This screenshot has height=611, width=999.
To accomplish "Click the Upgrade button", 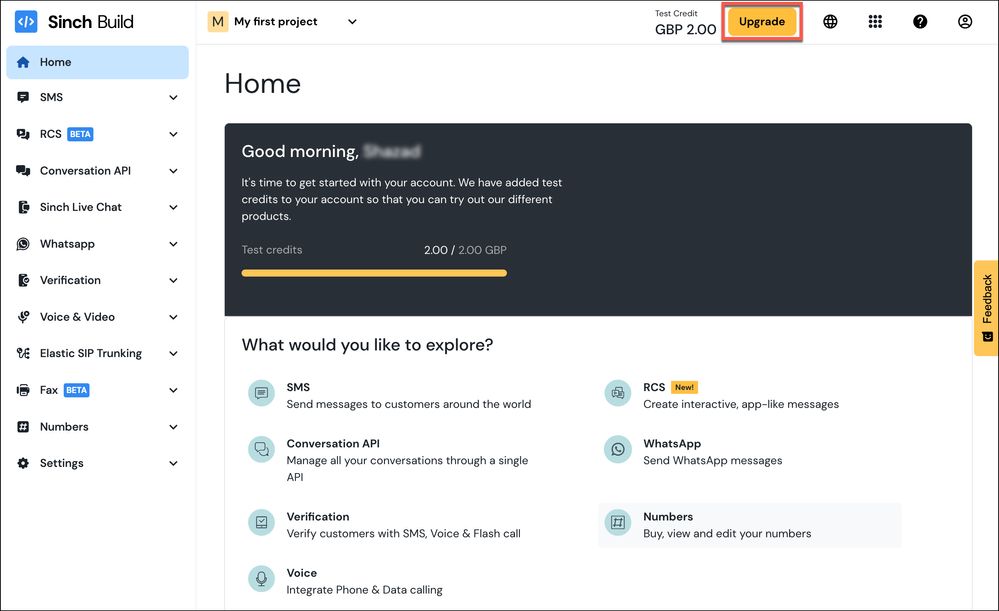I will click(762, 22).
